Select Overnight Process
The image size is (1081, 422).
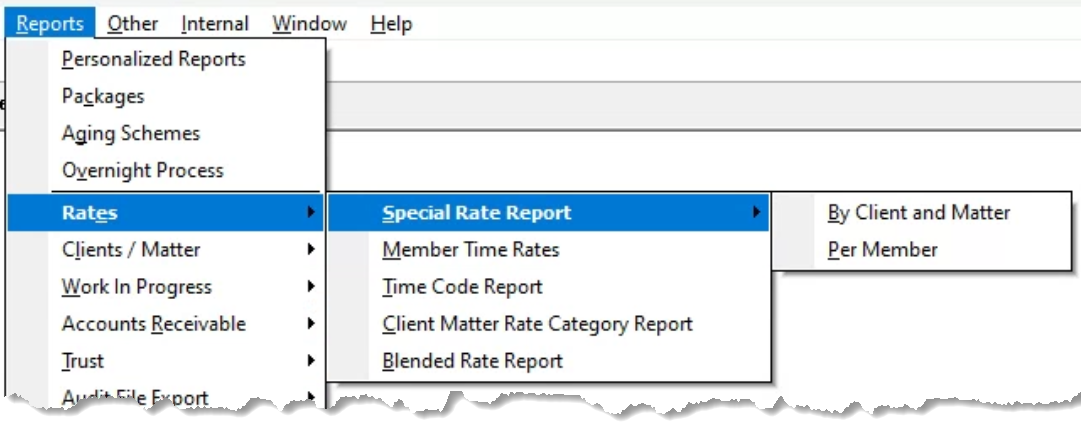point(165,170)
